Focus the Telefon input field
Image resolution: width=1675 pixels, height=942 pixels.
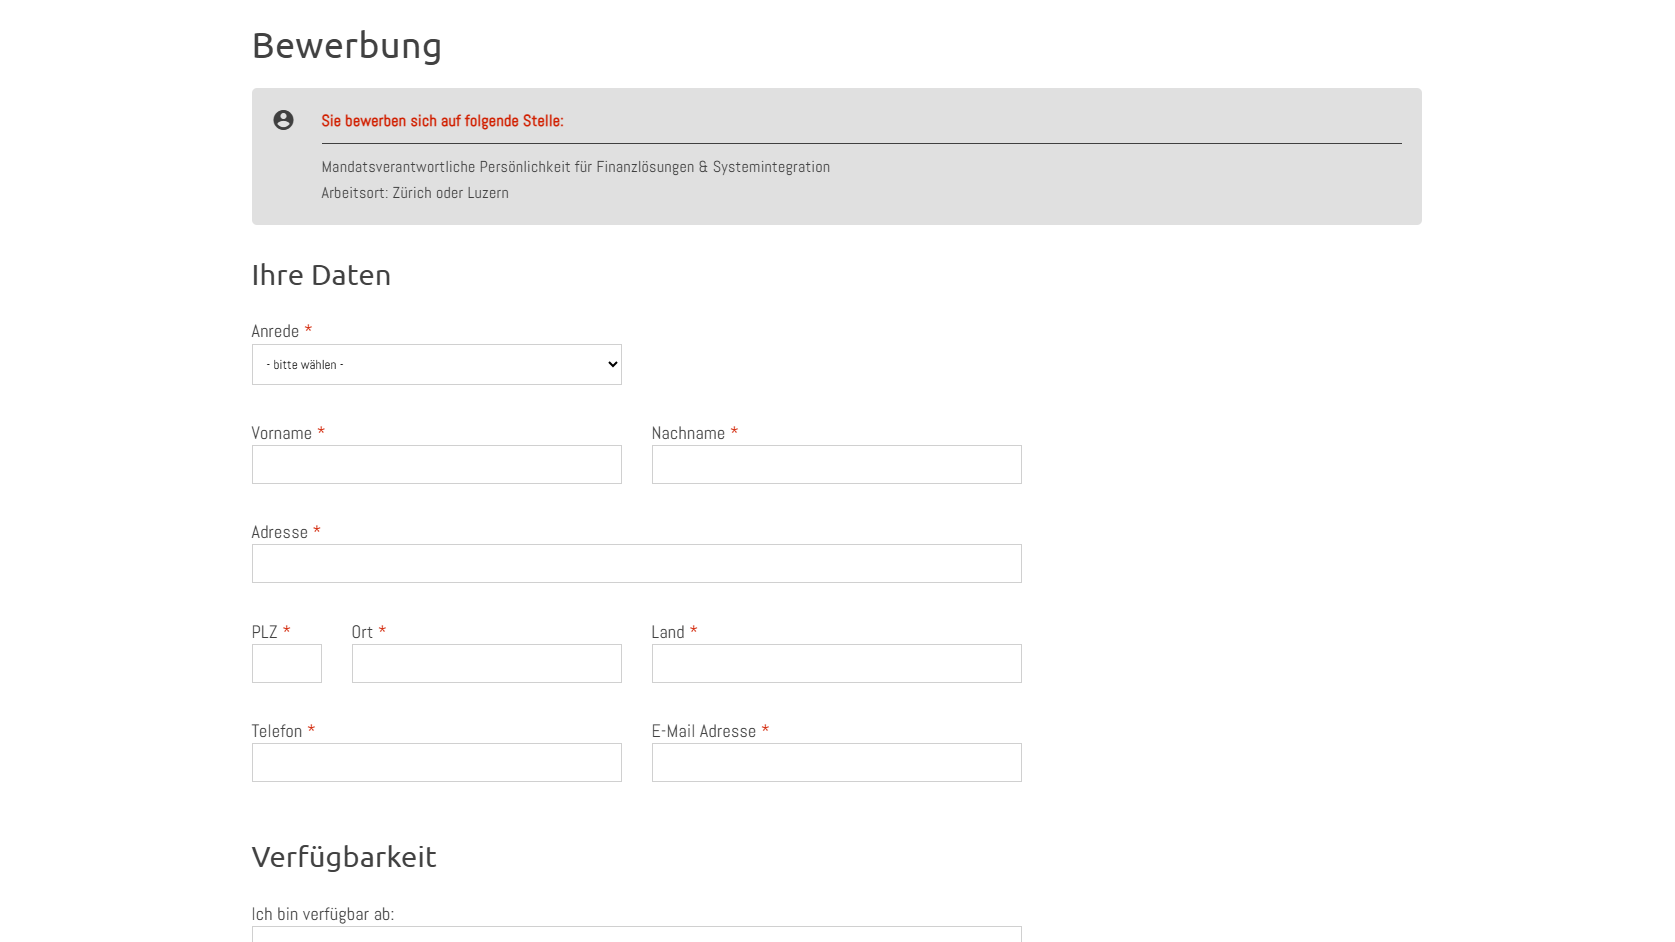(436, 763)
